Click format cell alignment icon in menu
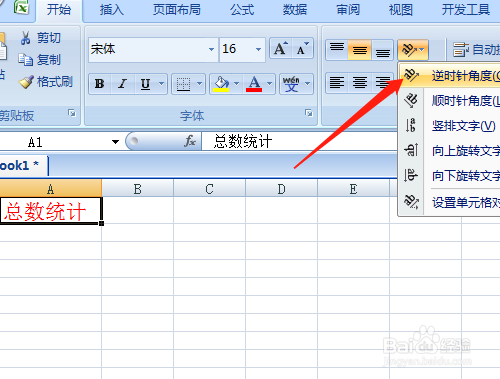 (x=411, y=202)
